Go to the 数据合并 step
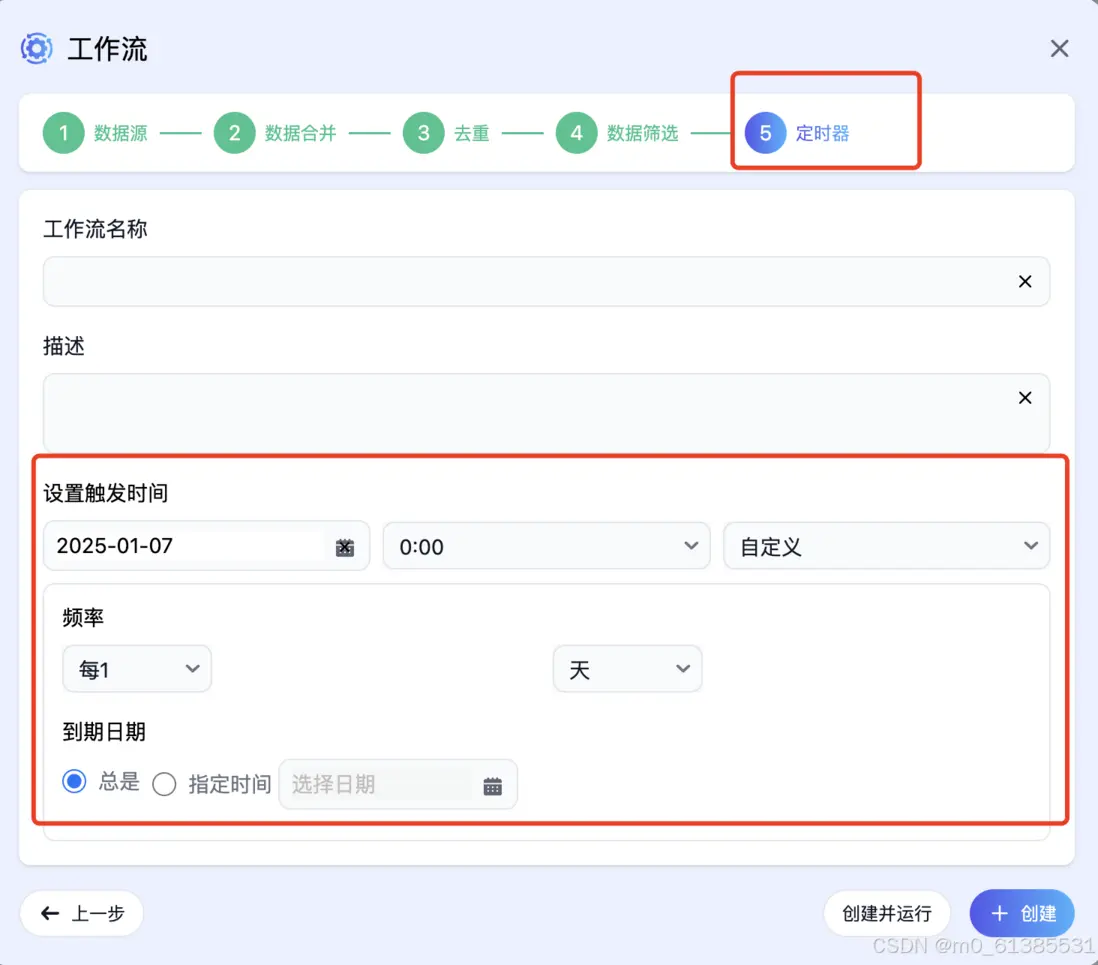Viewport: 1098px width, 965px height. click(x=299, y=133)
